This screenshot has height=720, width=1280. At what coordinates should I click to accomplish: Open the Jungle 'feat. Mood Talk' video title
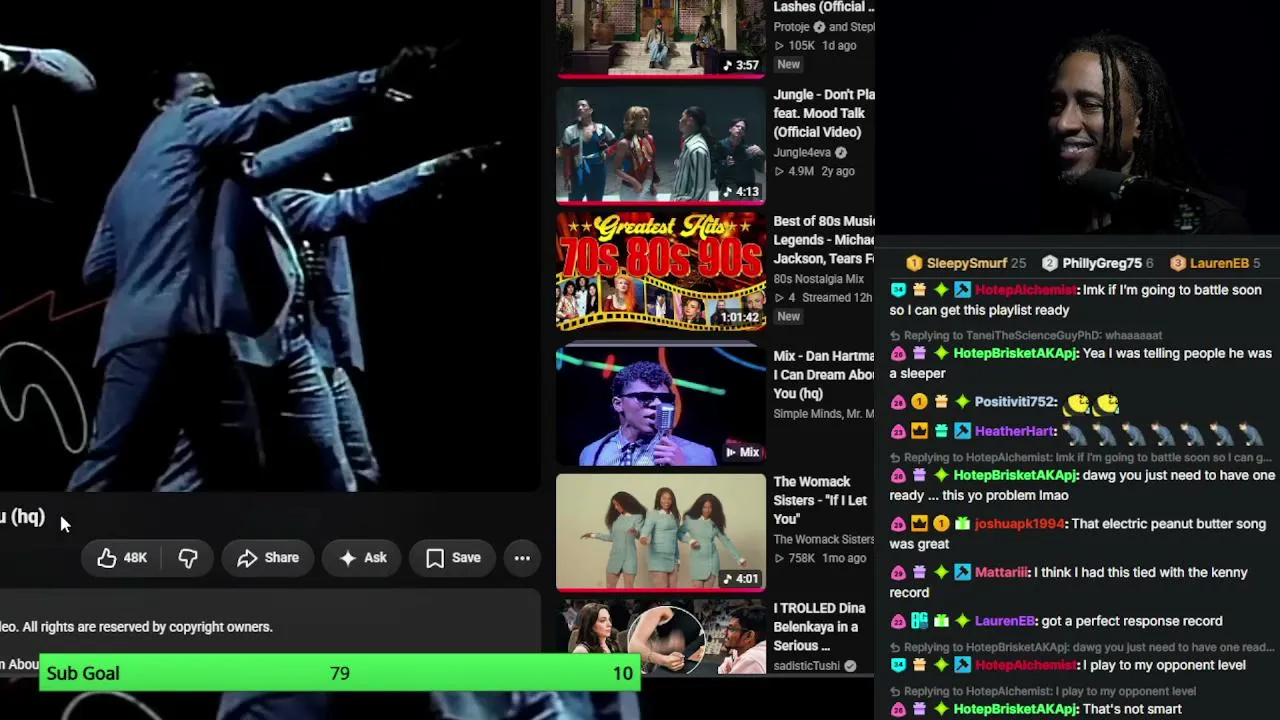click(x=824, y=113)
